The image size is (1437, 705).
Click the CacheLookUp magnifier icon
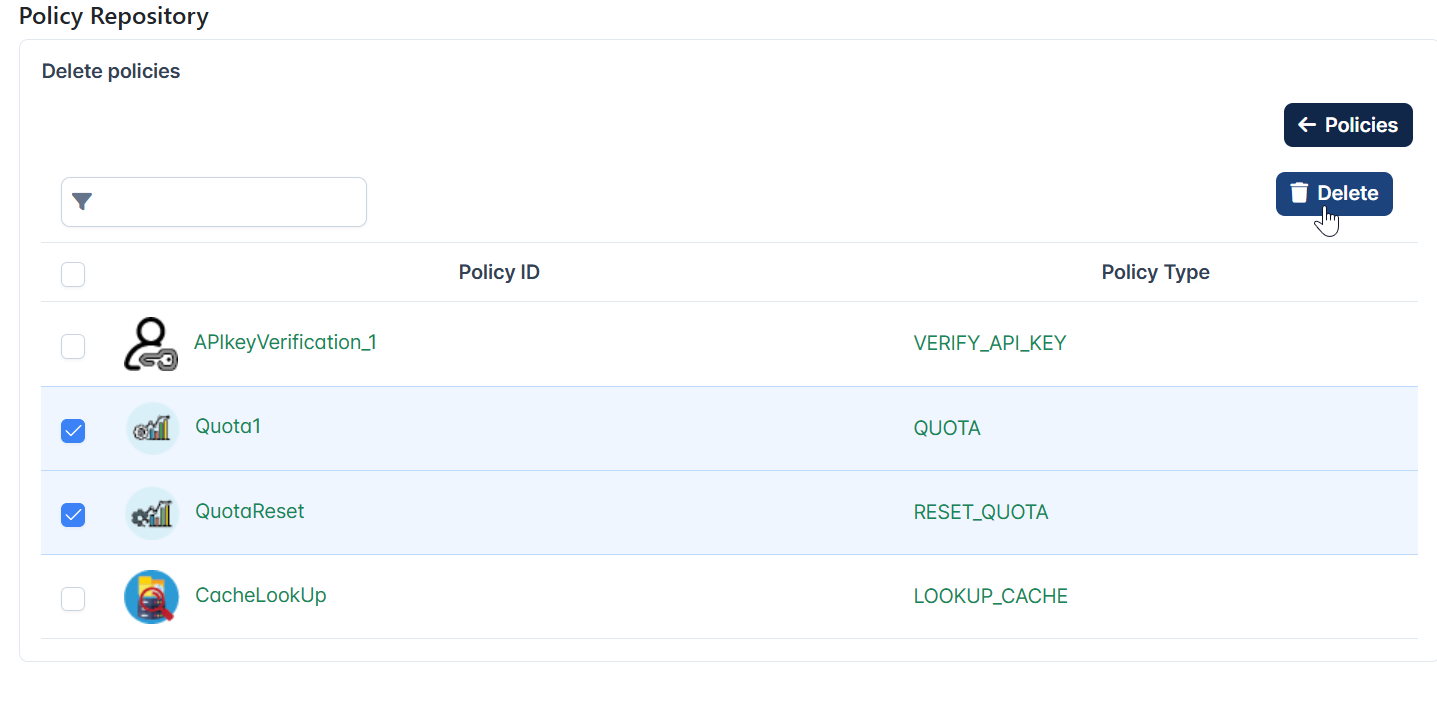[x=151, y=597]
